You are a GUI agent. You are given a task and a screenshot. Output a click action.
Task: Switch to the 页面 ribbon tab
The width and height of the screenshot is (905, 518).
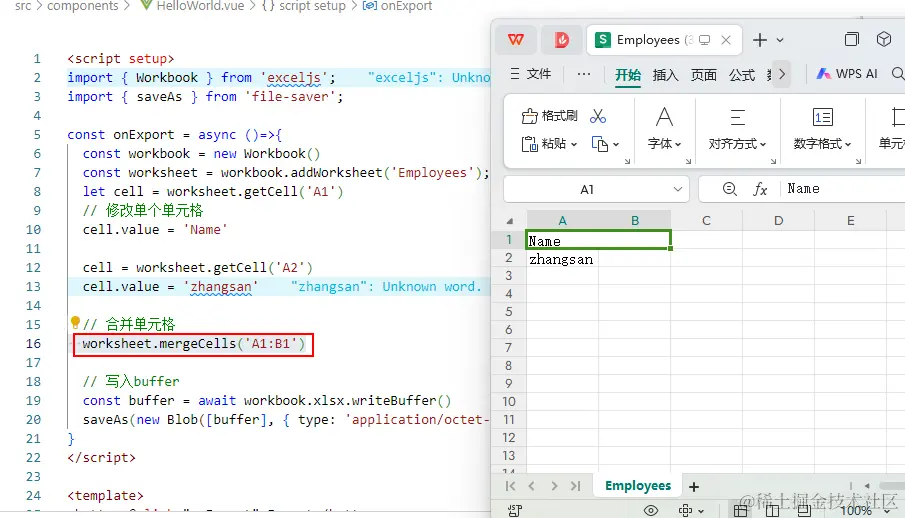click(704, 74)
